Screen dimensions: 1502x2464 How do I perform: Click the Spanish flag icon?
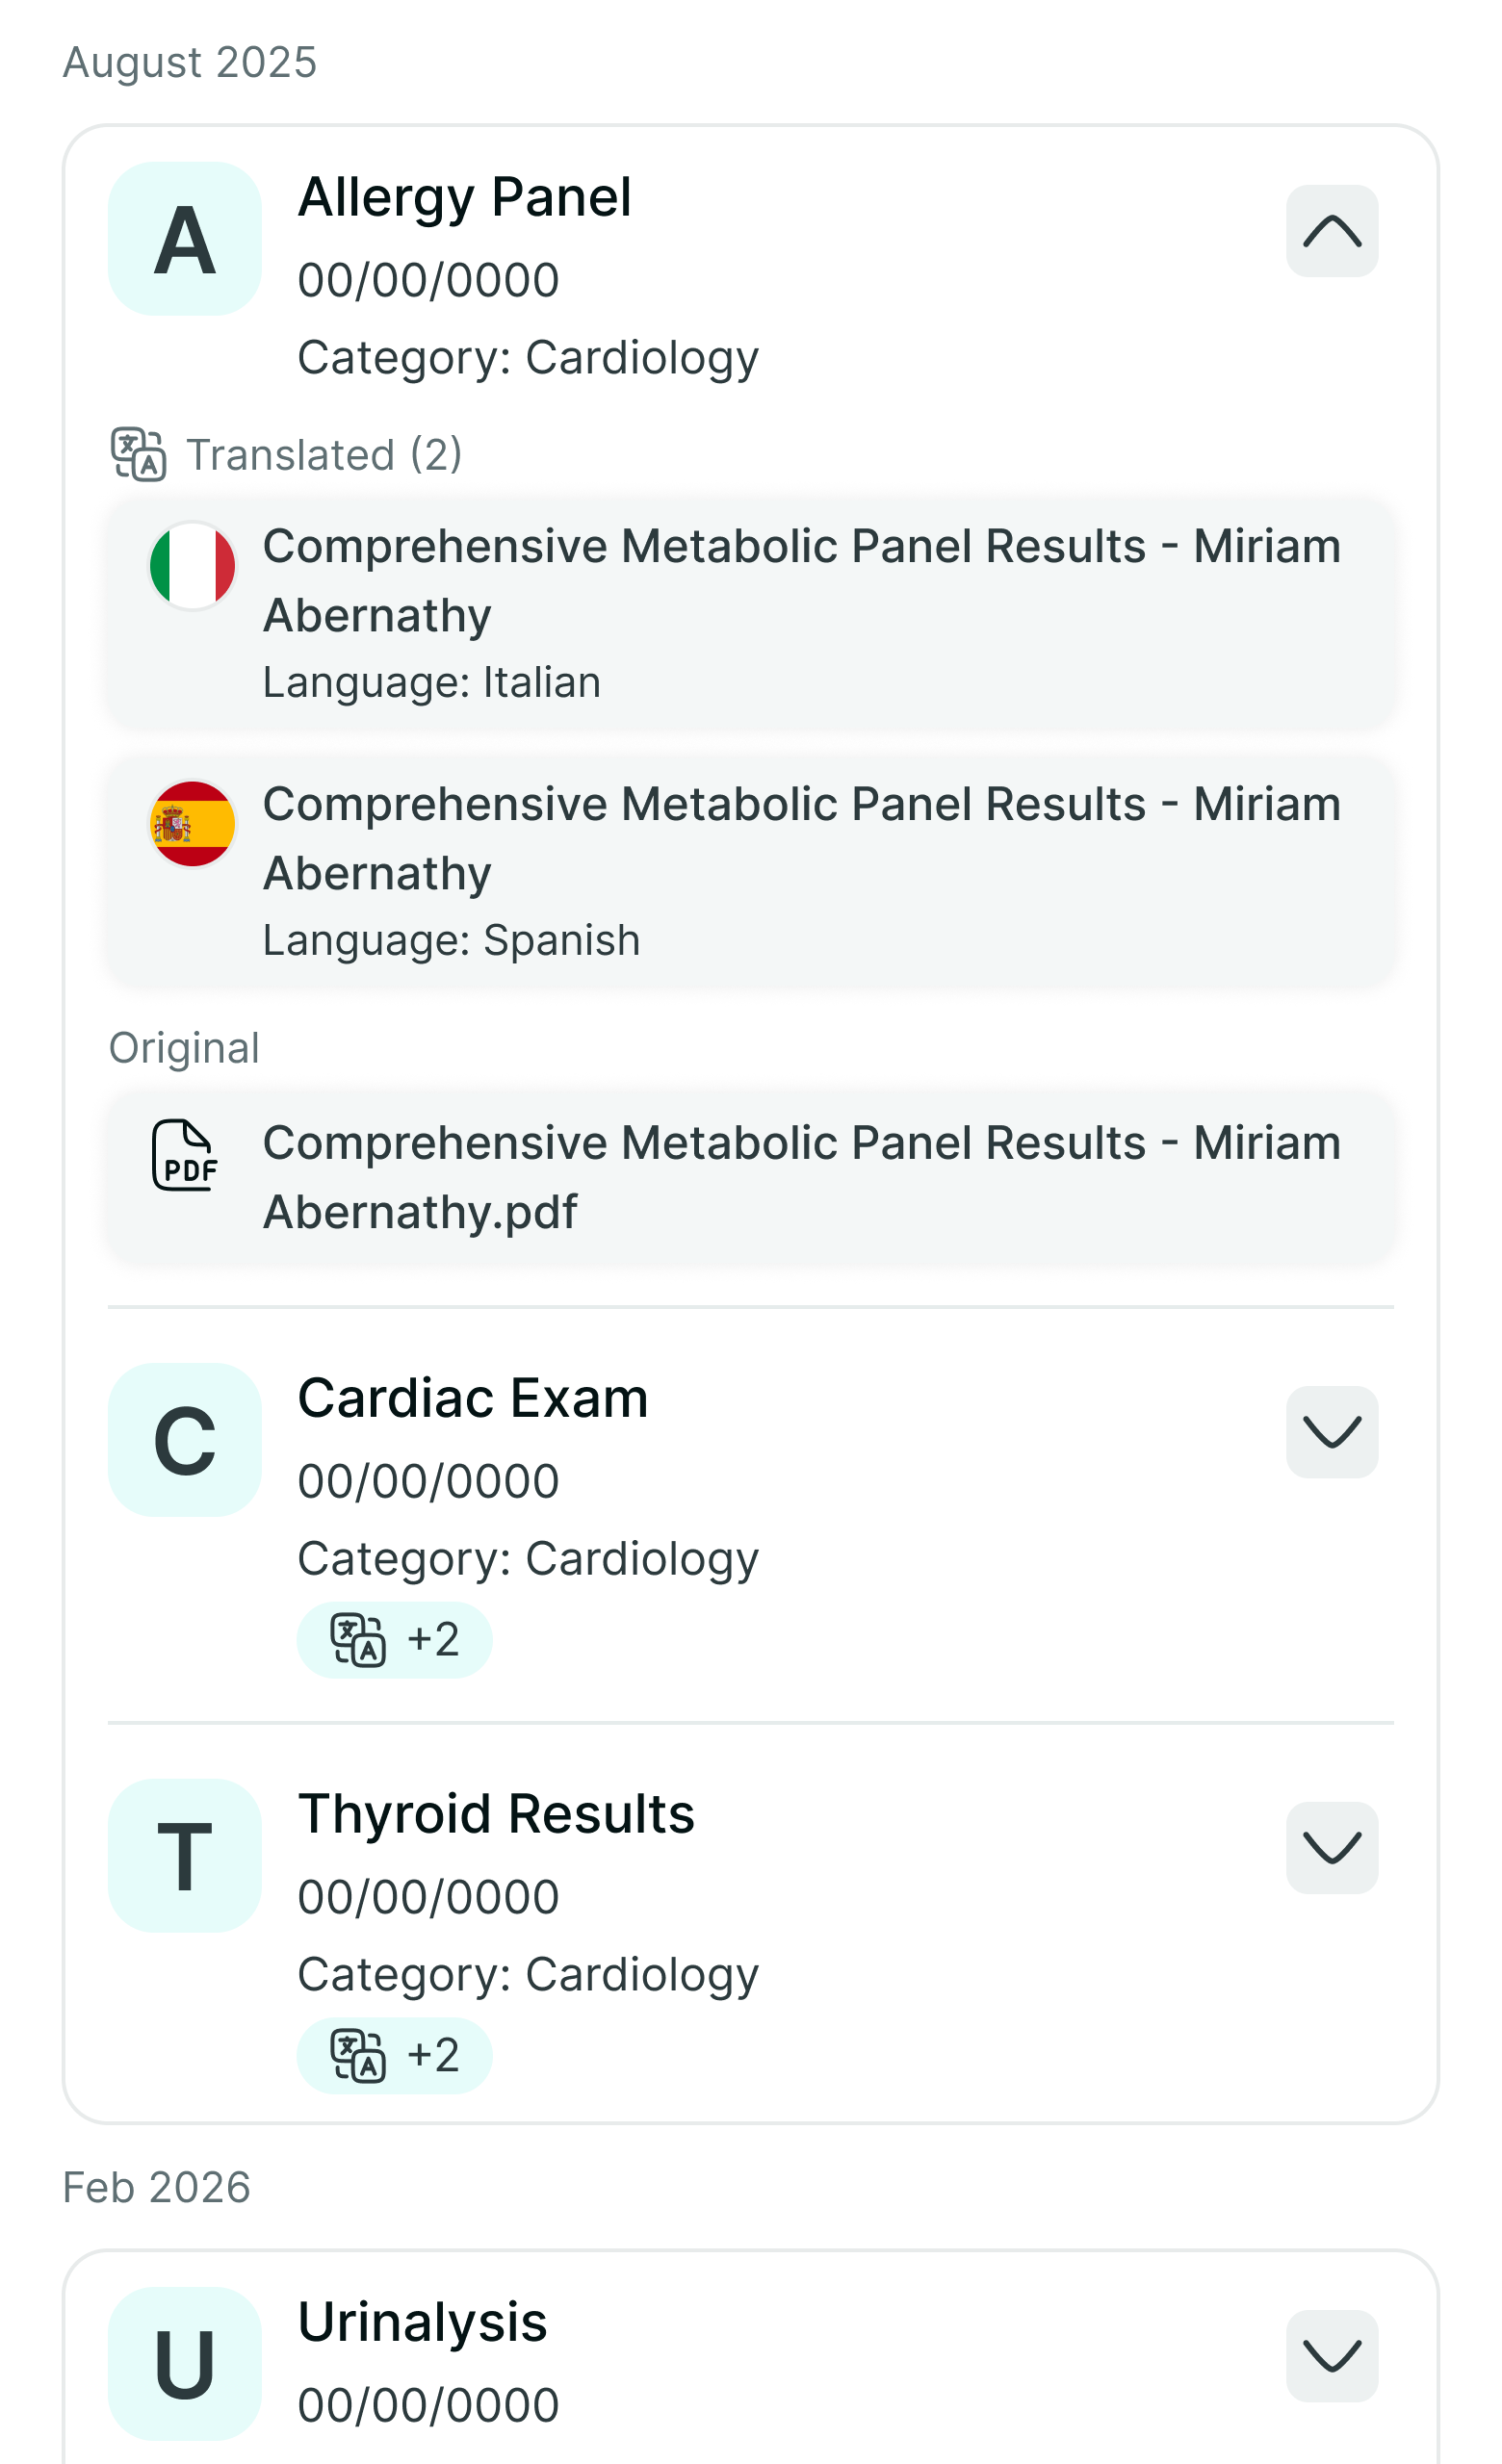(192, 823)
